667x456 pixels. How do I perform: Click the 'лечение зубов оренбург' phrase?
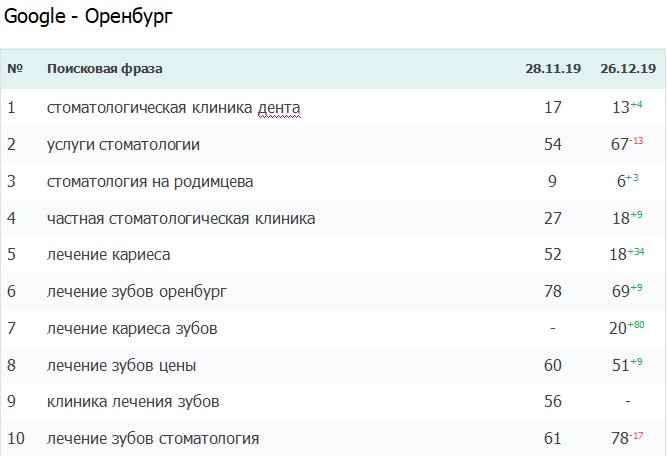coord(137,291)
